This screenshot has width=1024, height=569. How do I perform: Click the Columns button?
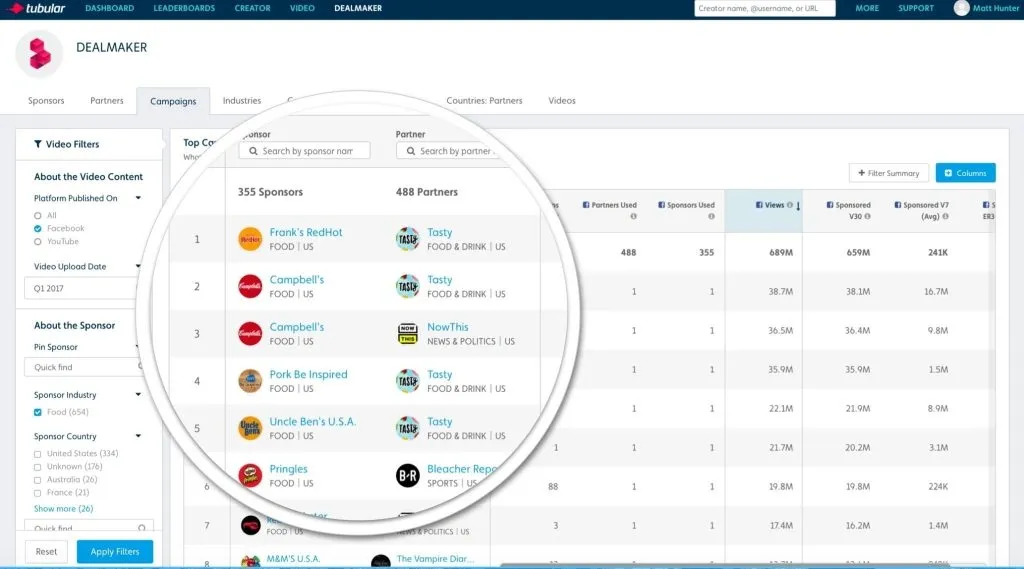[965, 173]
